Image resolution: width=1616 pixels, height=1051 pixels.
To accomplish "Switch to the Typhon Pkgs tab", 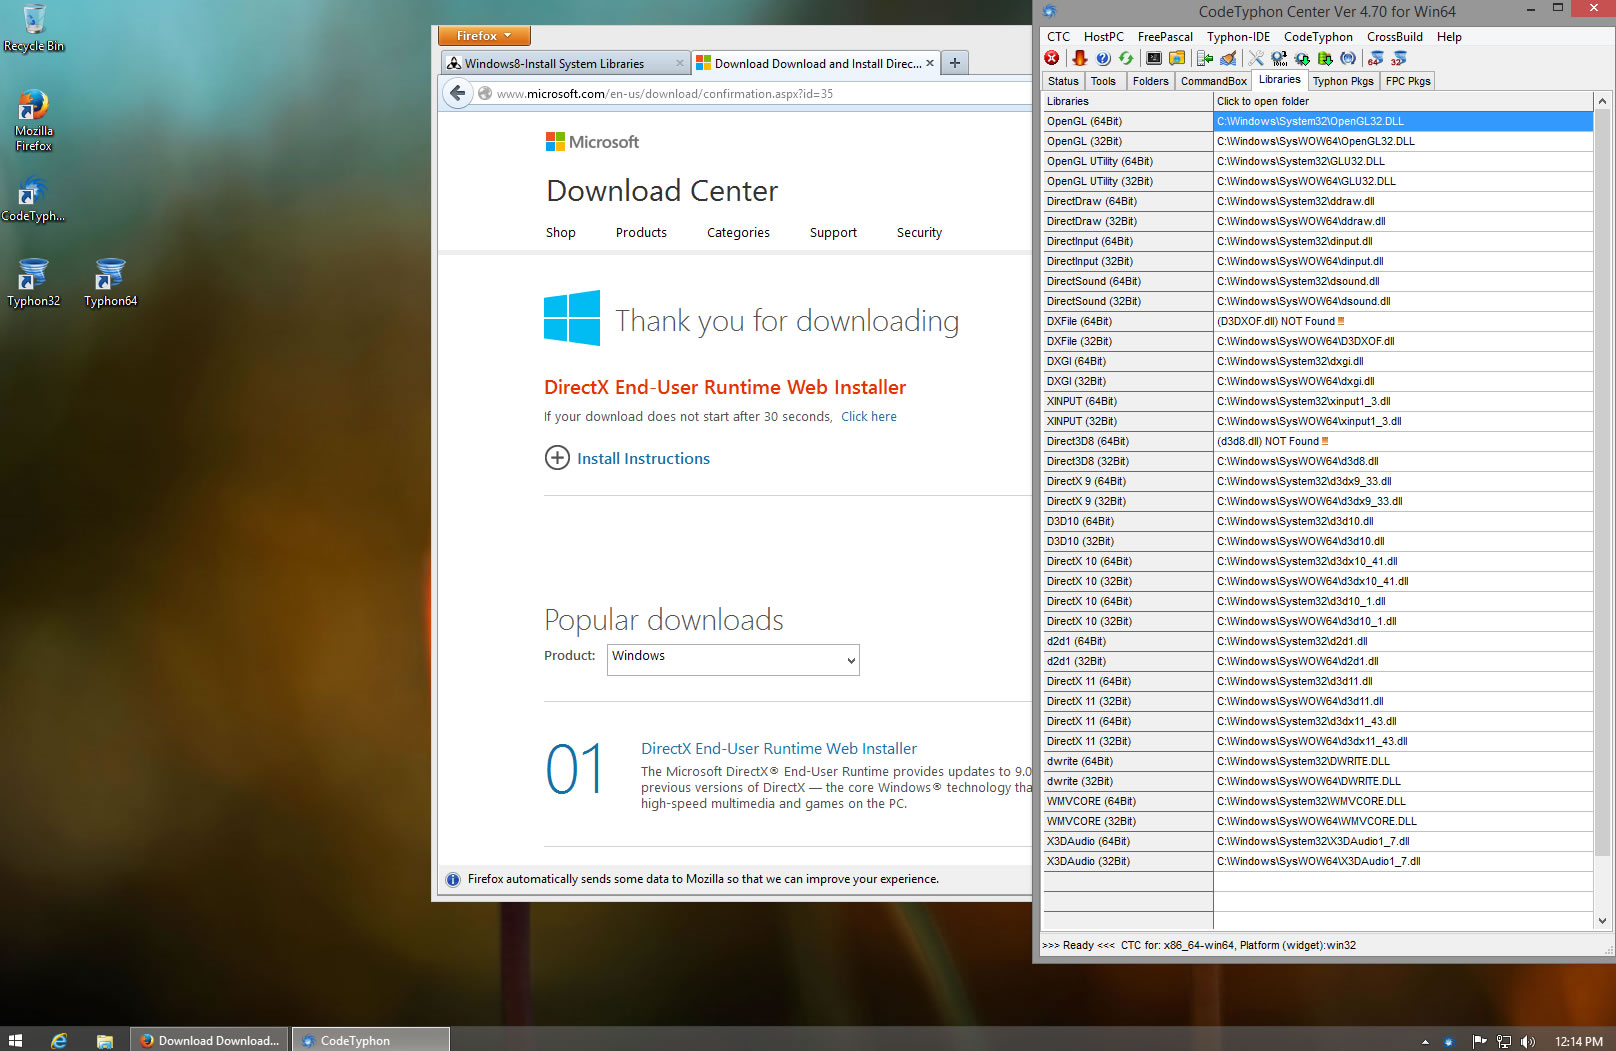I will point(1343,81).
